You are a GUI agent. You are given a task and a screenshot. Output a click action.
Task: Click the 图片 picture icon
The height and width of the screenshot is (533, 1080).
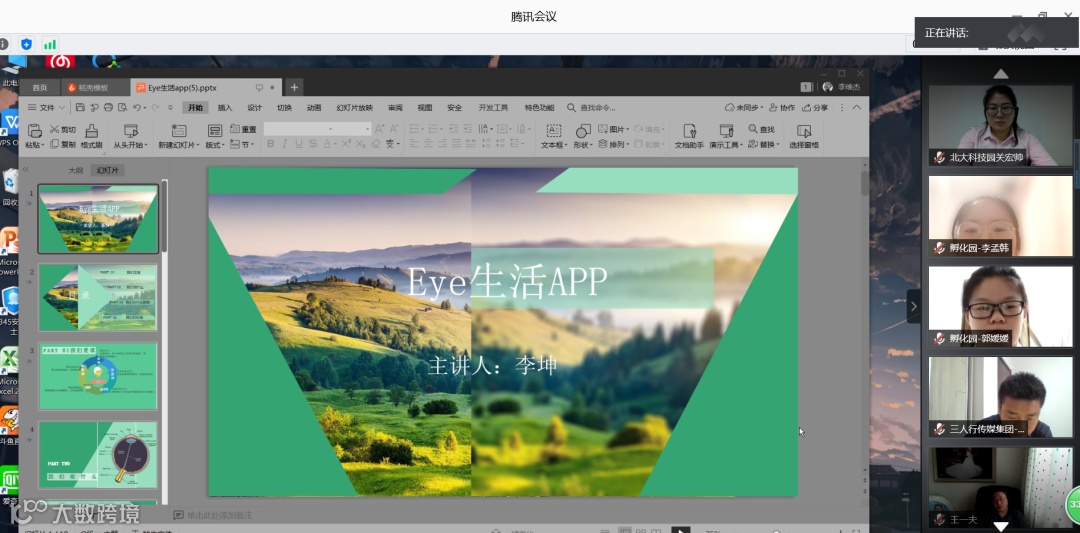[x=603, y=129]
